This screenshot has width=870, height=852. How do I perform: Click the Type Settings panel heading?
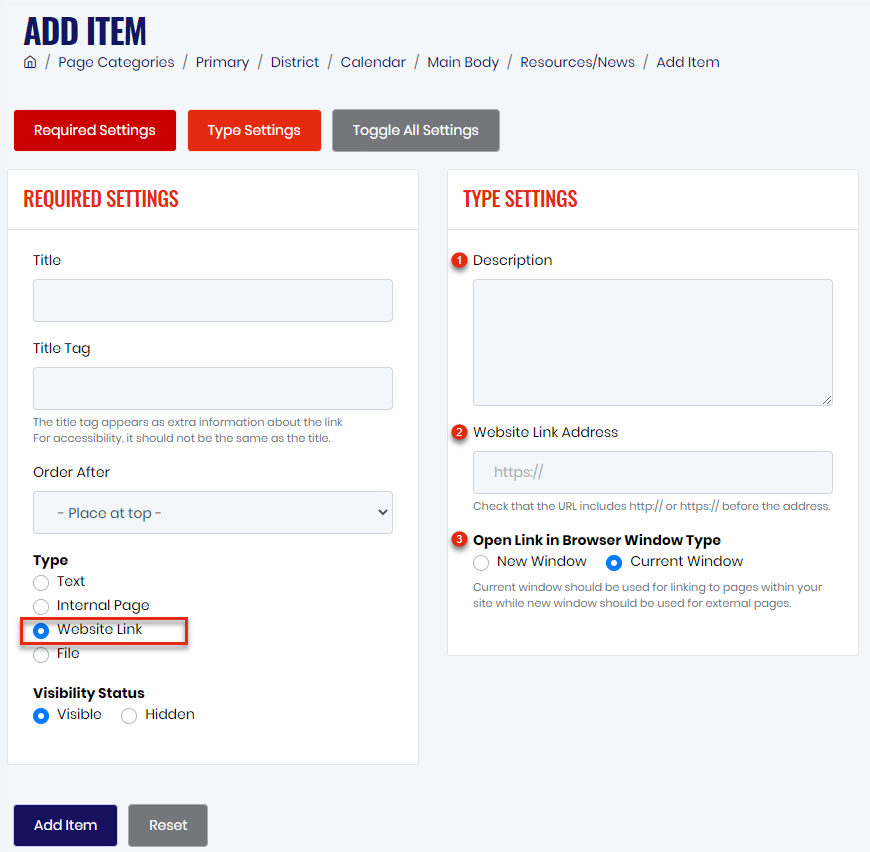pos(520,199)
